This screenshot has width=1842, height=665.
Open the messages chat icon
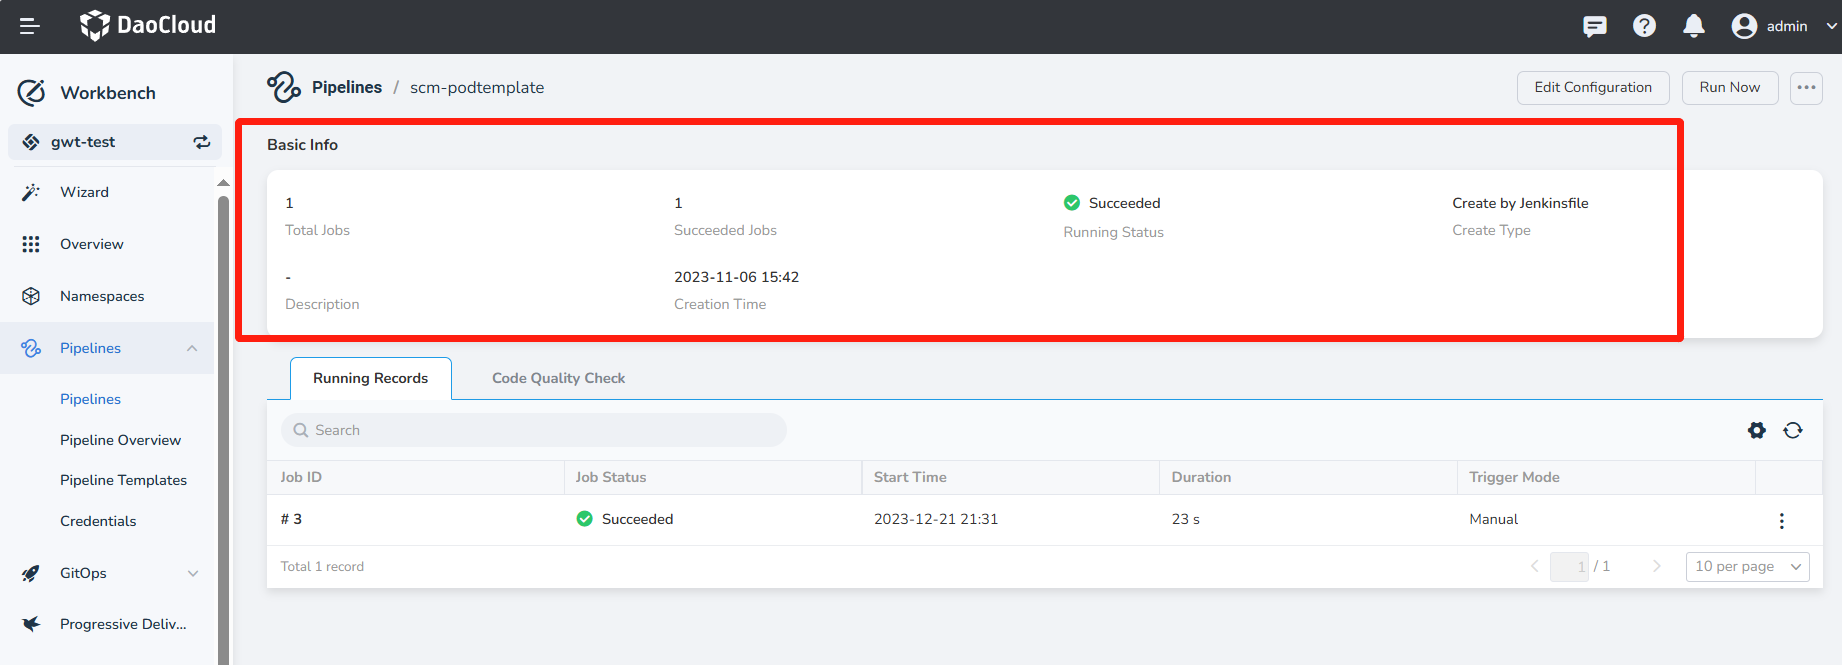point(1594,26)
